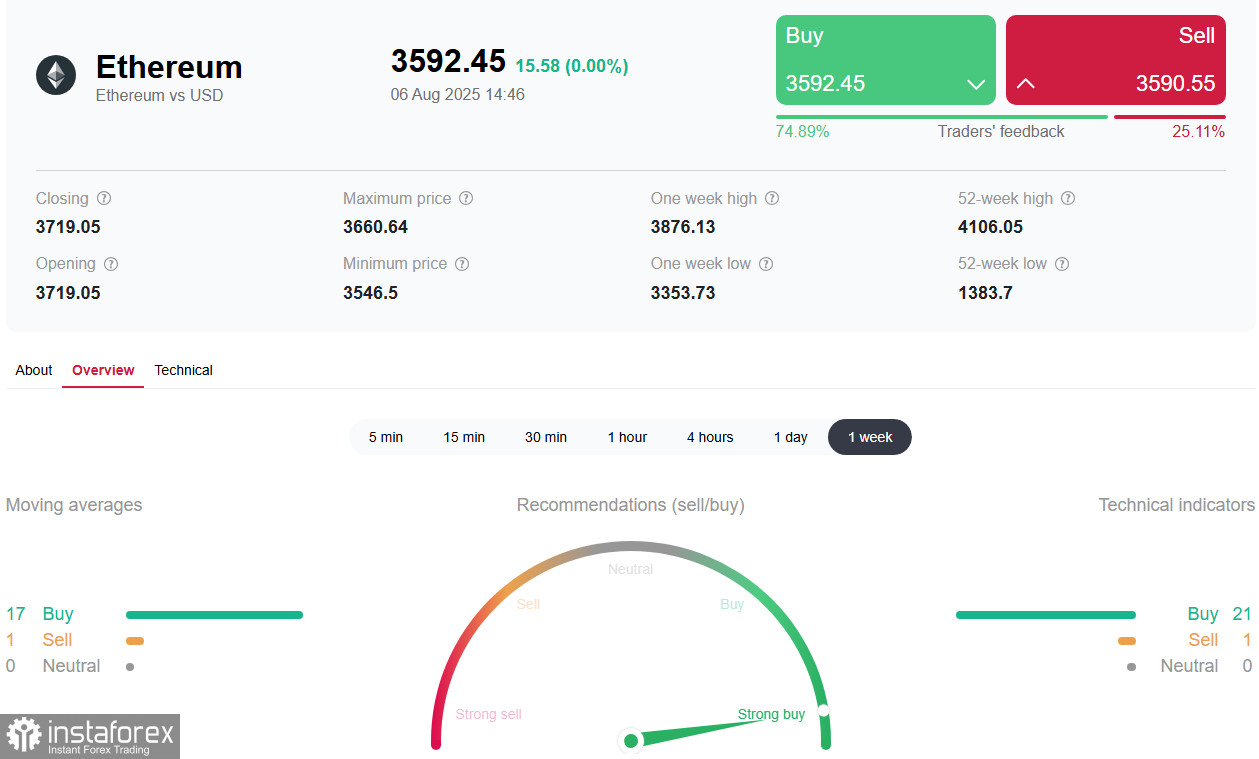Screen dimensions: 1259x759
Task: Click the Minimum price value 3546.5
Action: (371, 293)
